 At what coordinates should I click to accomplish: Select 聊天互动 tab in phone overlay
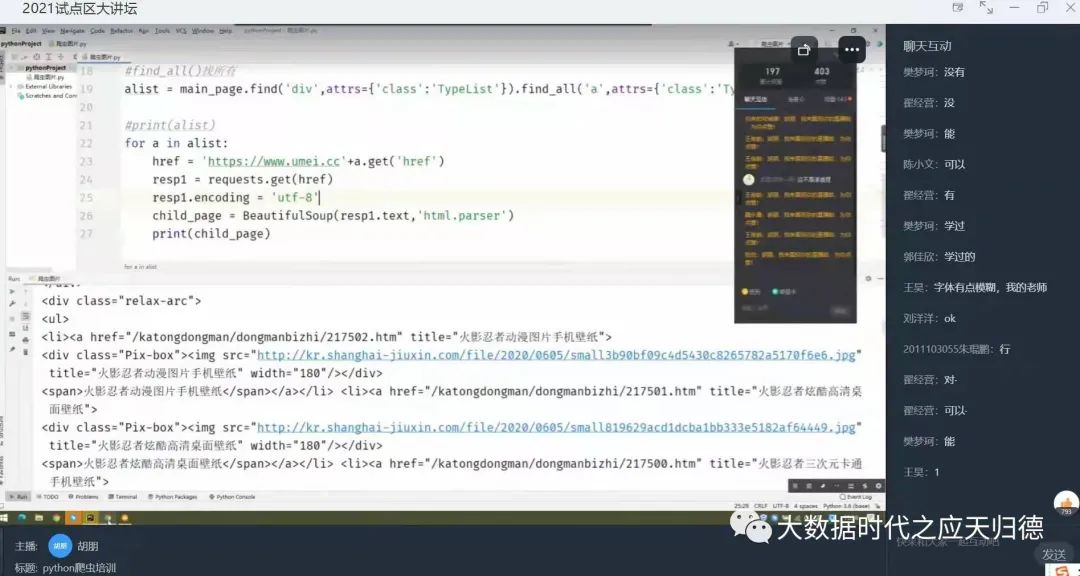(756, 99)
